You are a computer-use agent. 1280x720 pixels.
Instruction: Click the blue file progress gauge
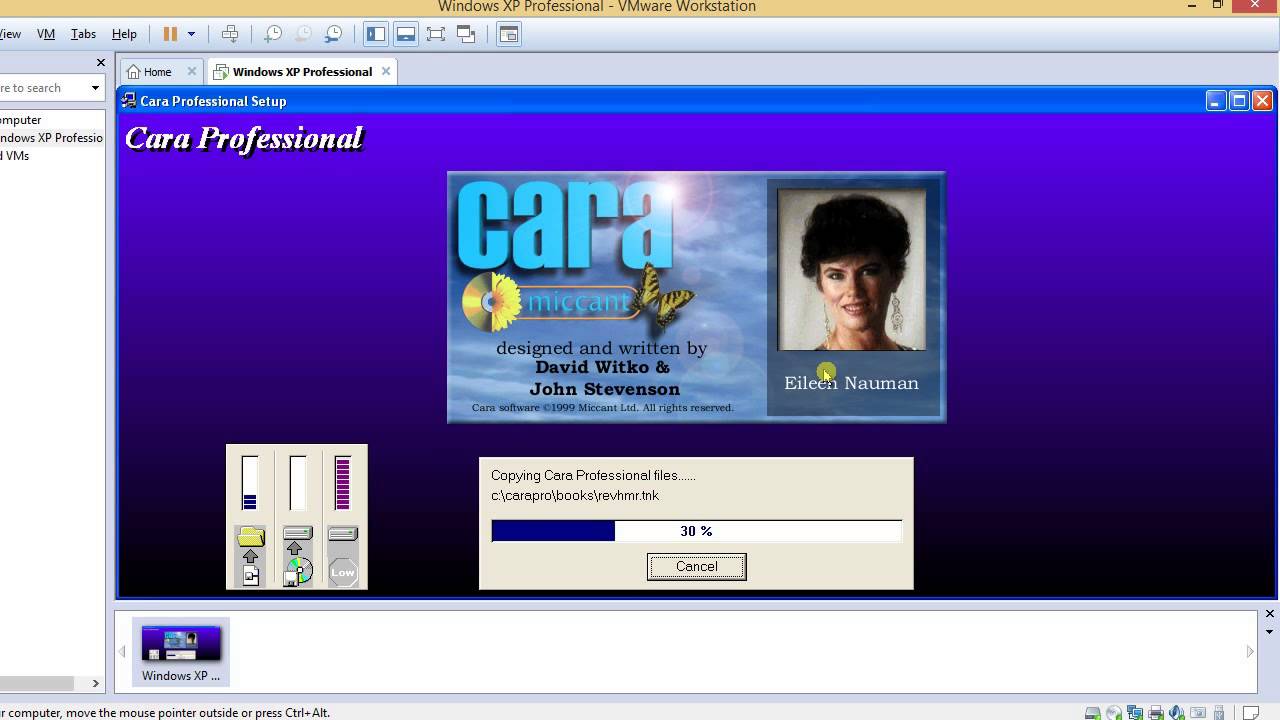[250, 483]
